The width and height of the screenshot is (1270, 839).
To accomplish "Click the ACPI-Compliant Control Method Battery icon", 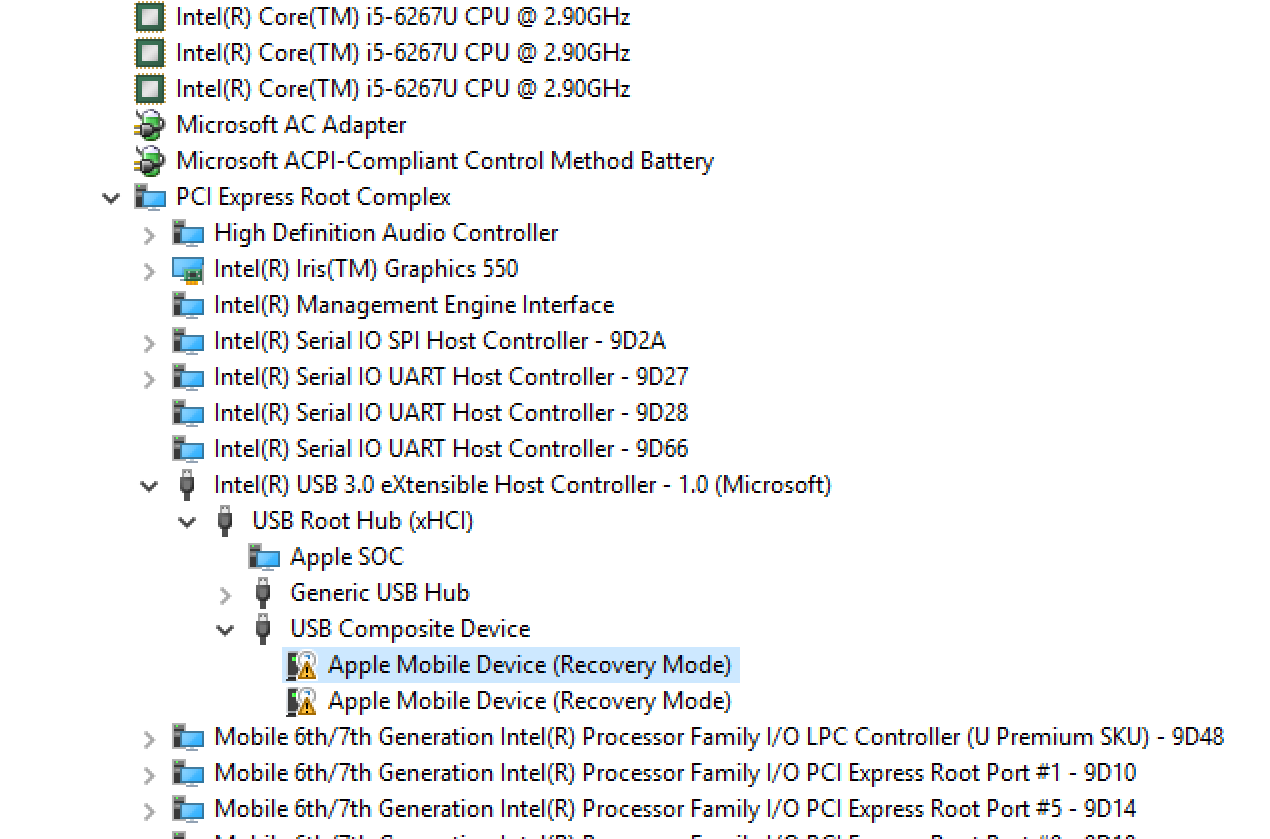I will point(149,161).
